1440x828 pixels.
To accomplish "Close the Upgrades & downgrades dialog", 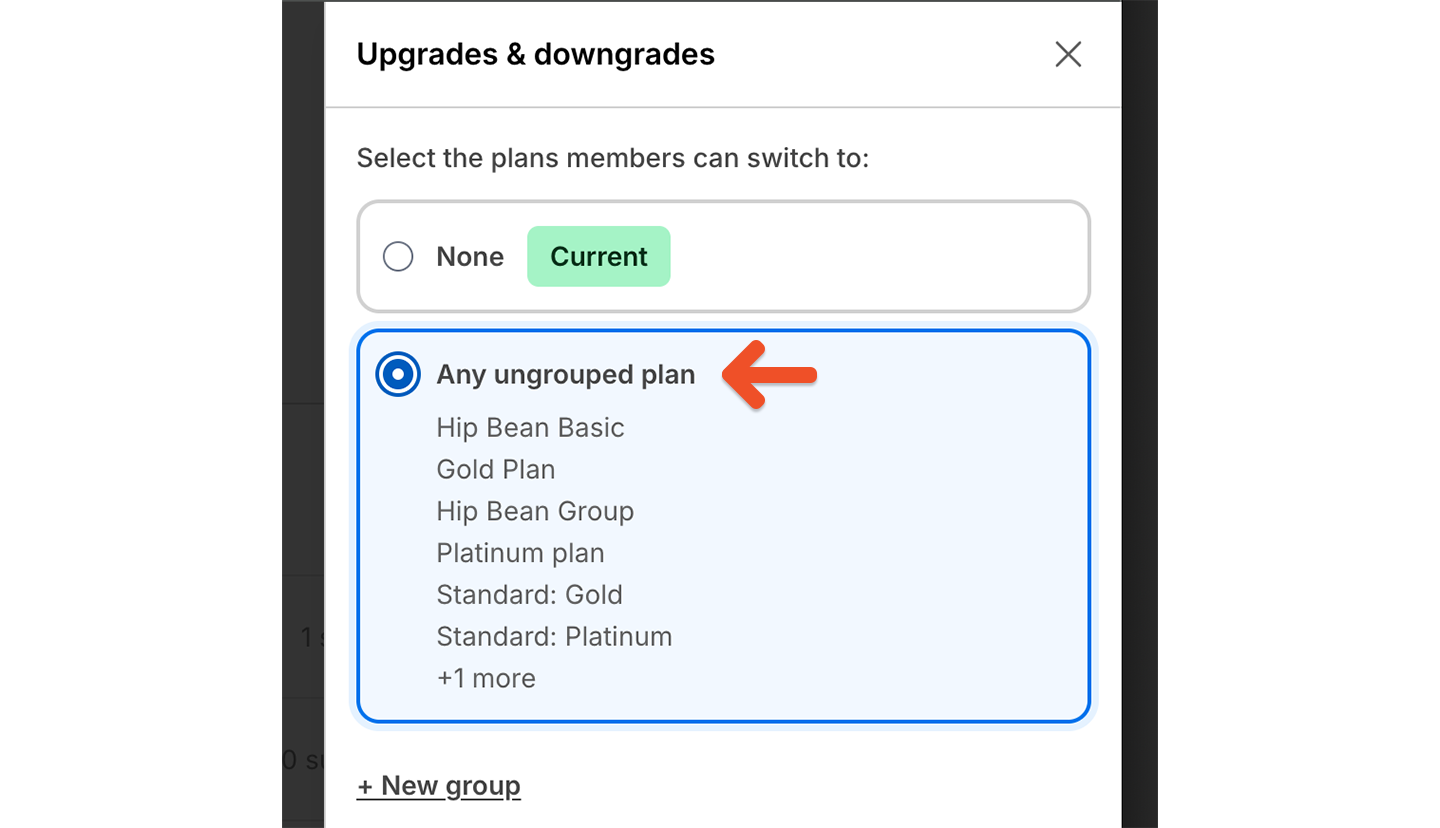I will (x=1067, y=55).
